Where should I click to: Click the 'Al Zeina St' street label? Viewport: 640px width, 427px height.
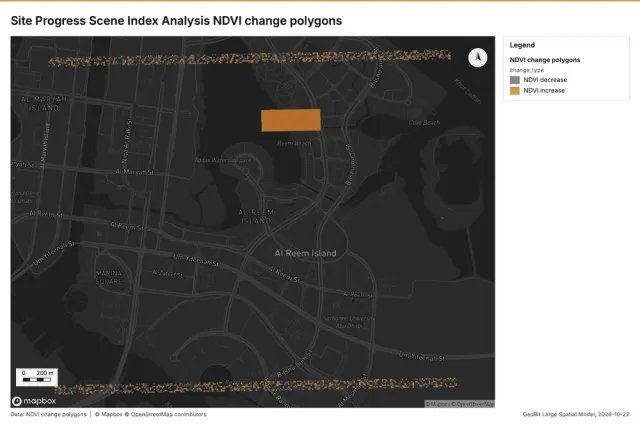click(167, 273)
